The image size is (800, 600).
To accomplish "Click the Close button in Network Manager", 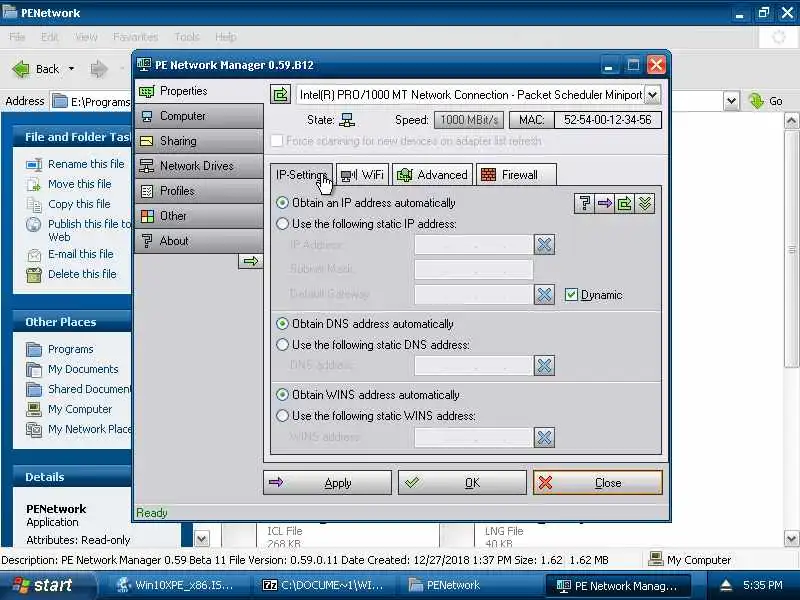I will coord(598,483).
